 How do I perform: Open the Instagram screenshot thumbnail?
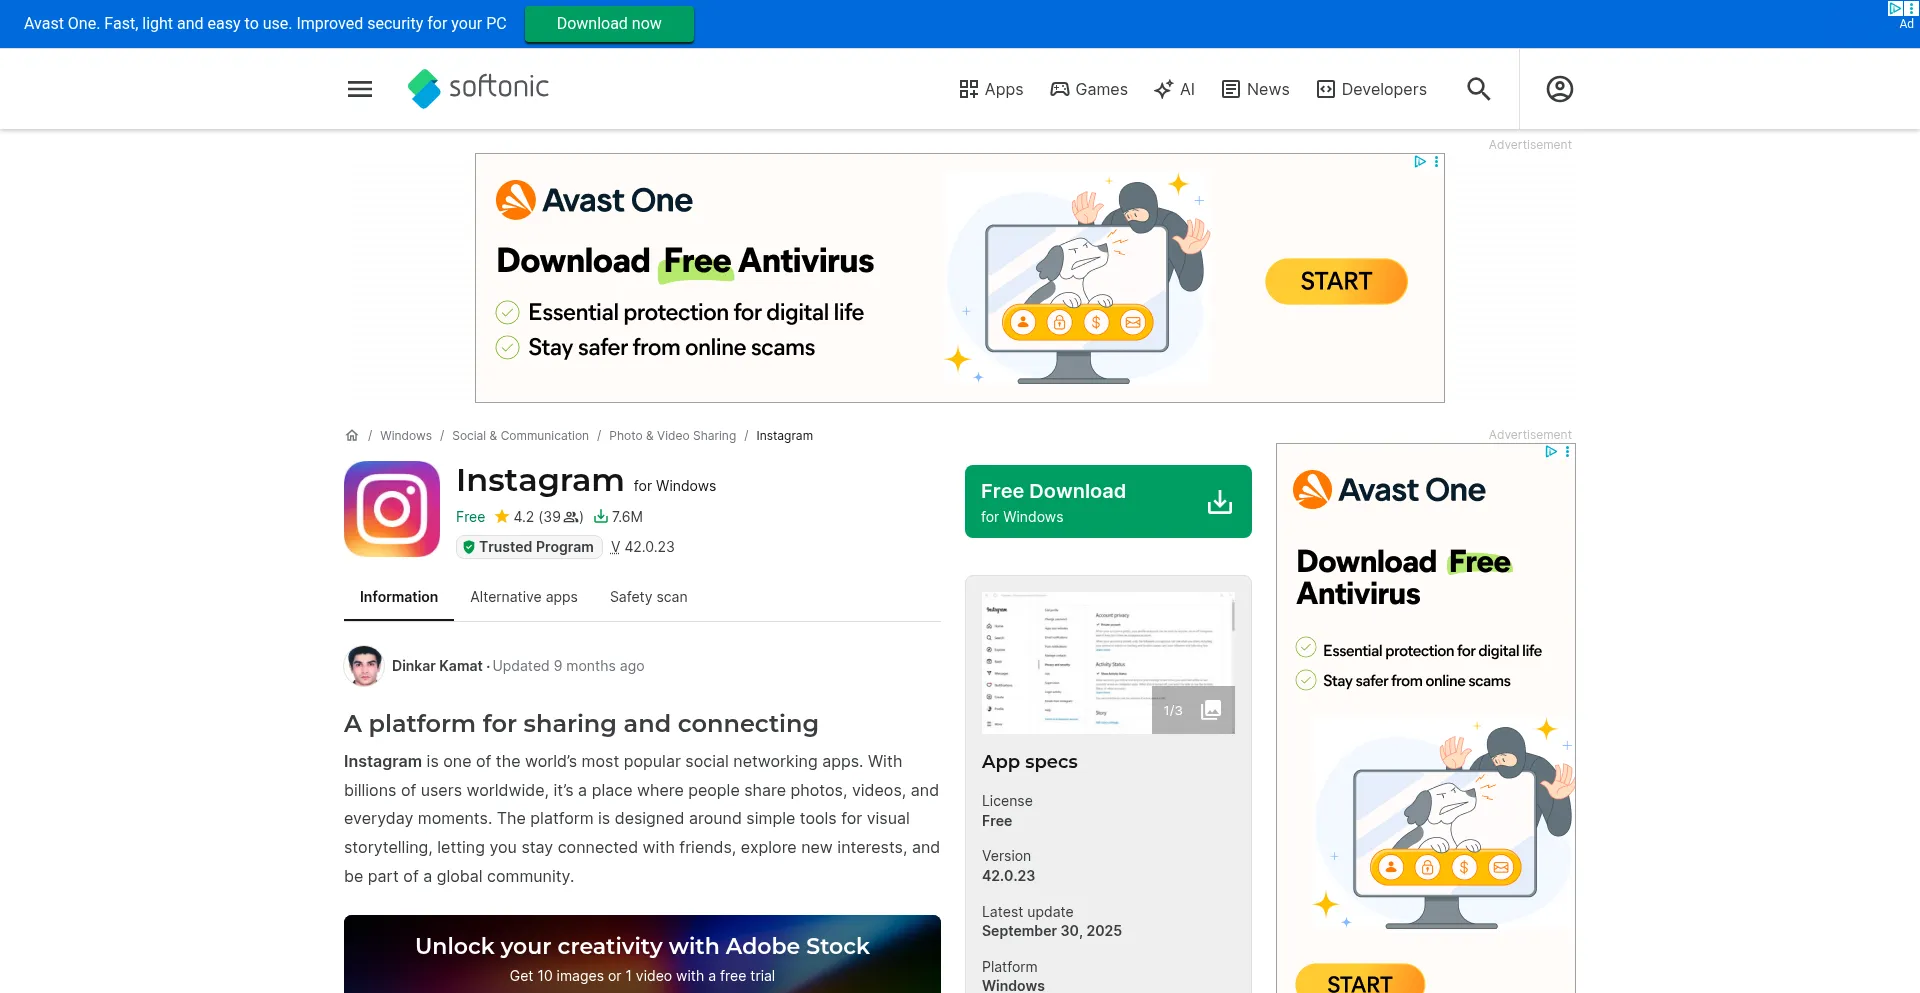[x=1108, y=662]
